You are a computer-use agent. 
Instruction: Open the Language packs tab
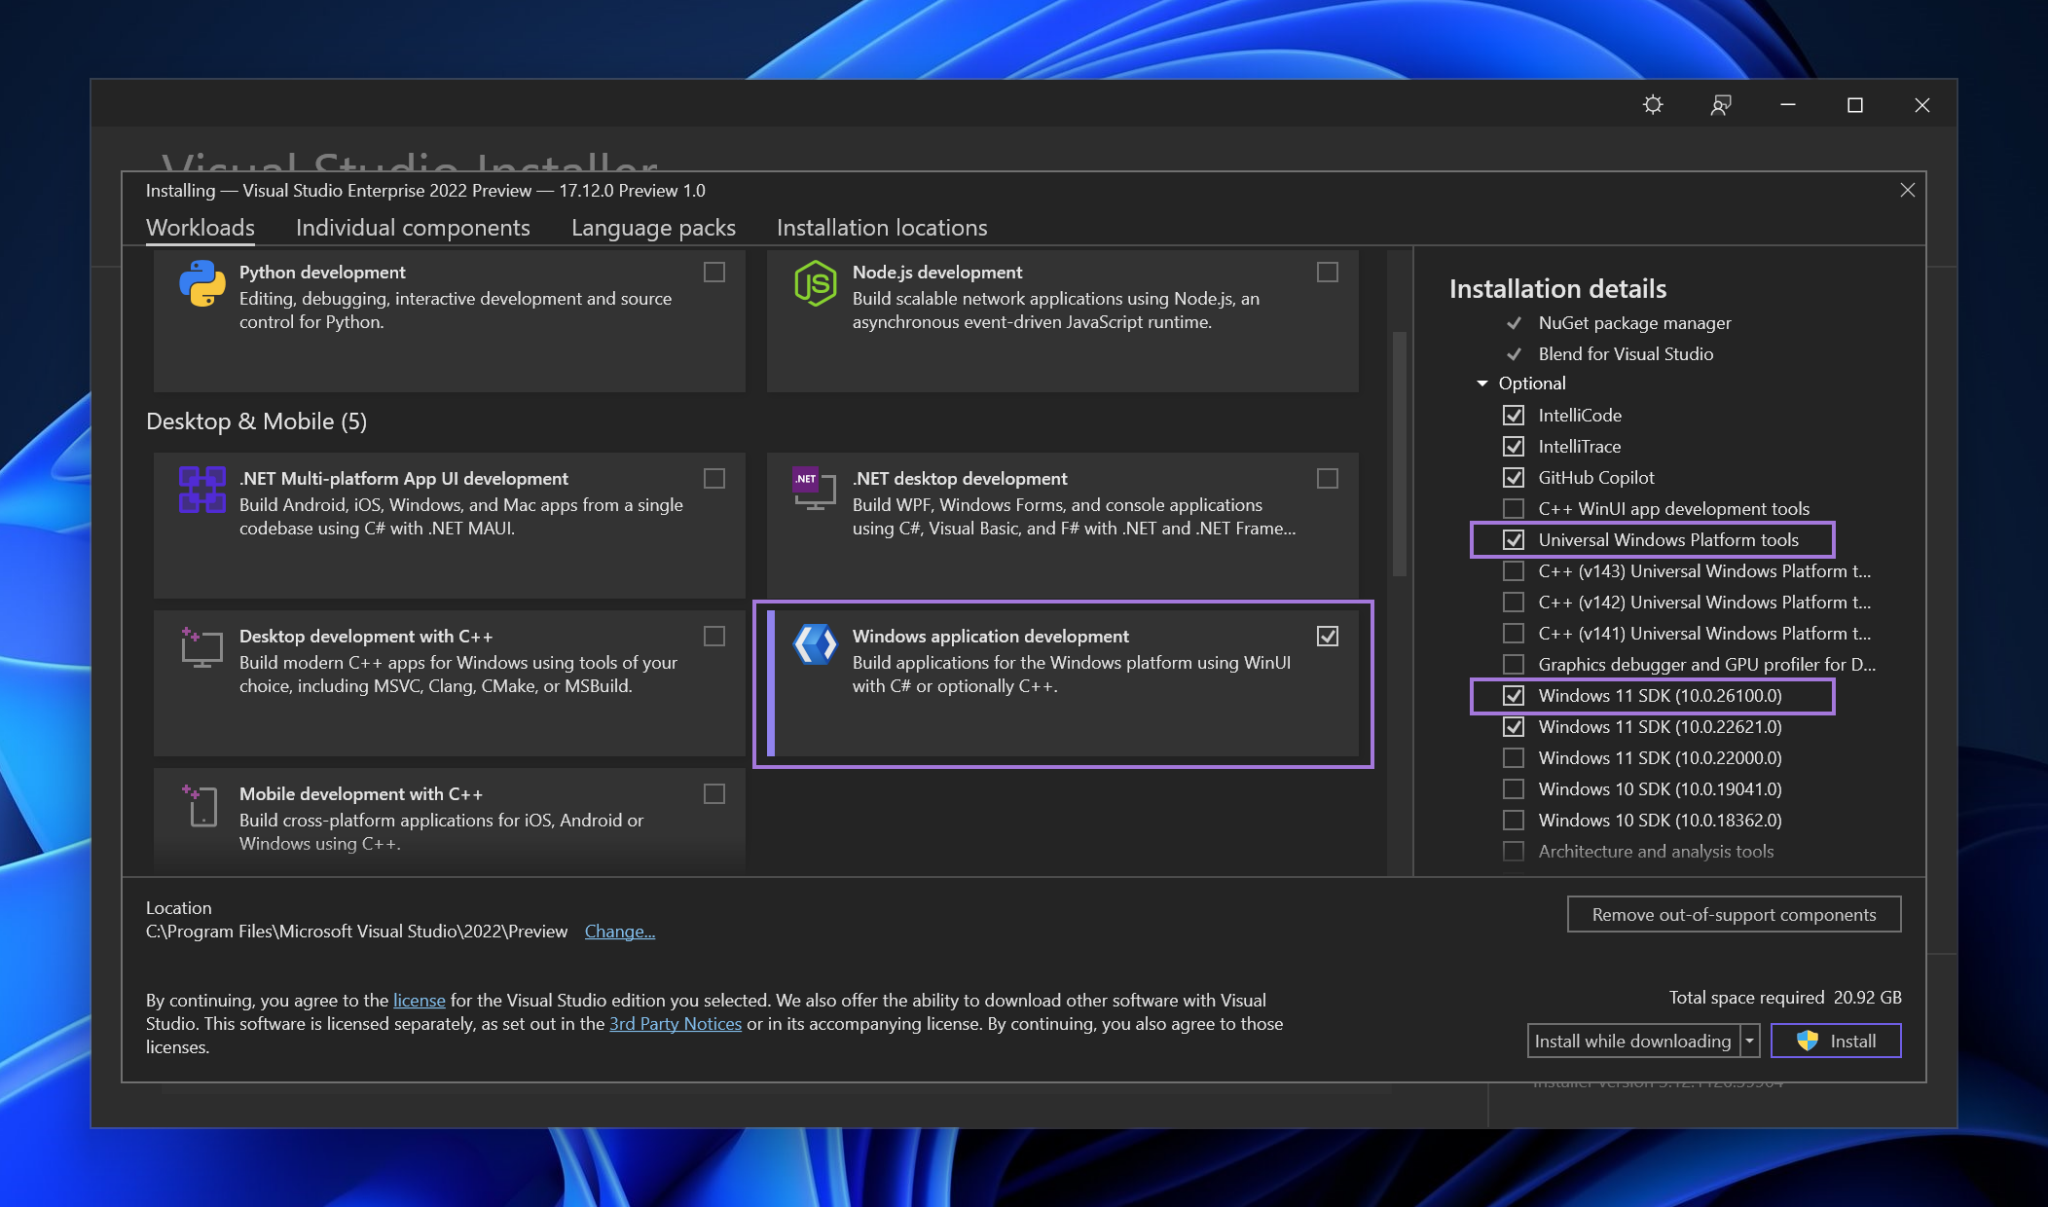point(652,227)
